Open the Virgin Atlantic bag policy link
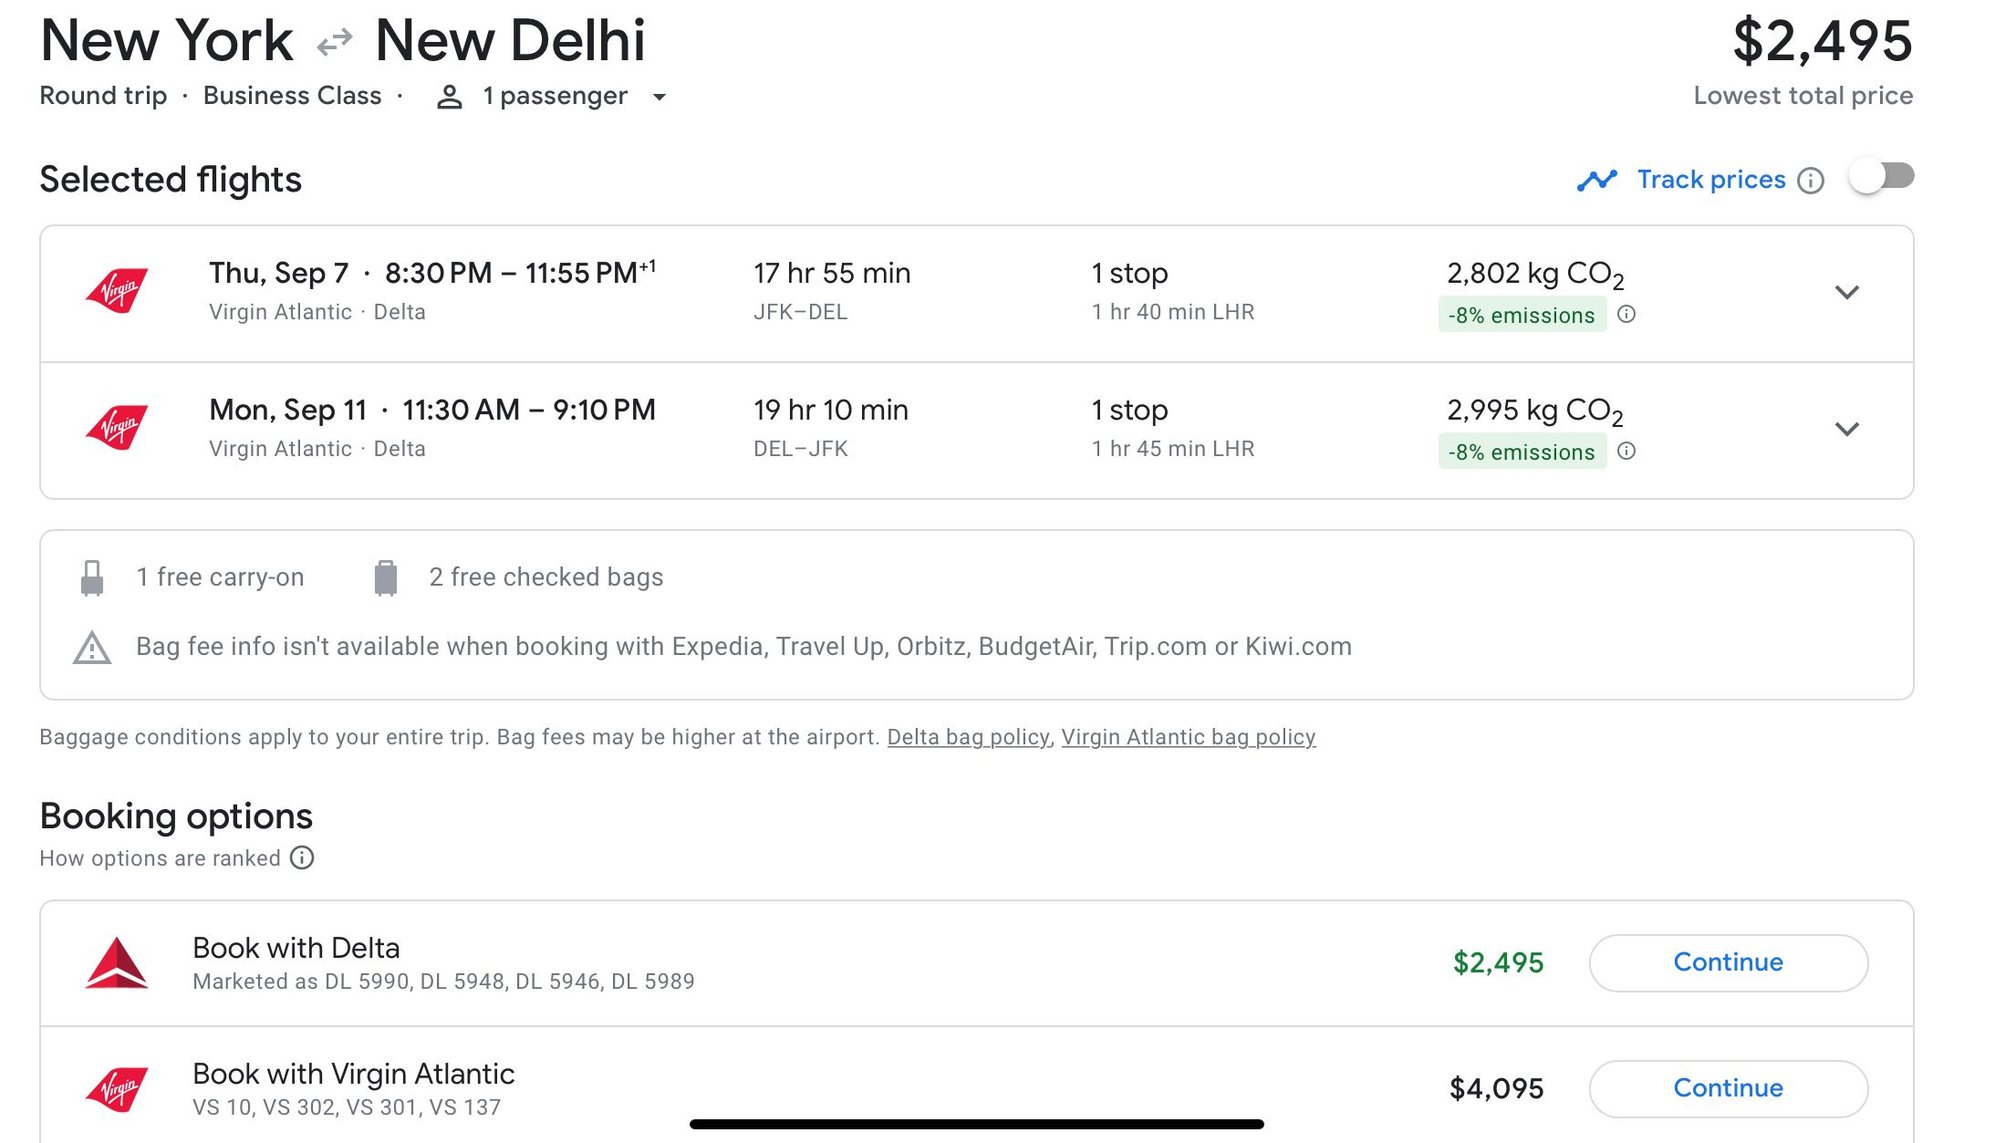 (x=1188, y=737)
